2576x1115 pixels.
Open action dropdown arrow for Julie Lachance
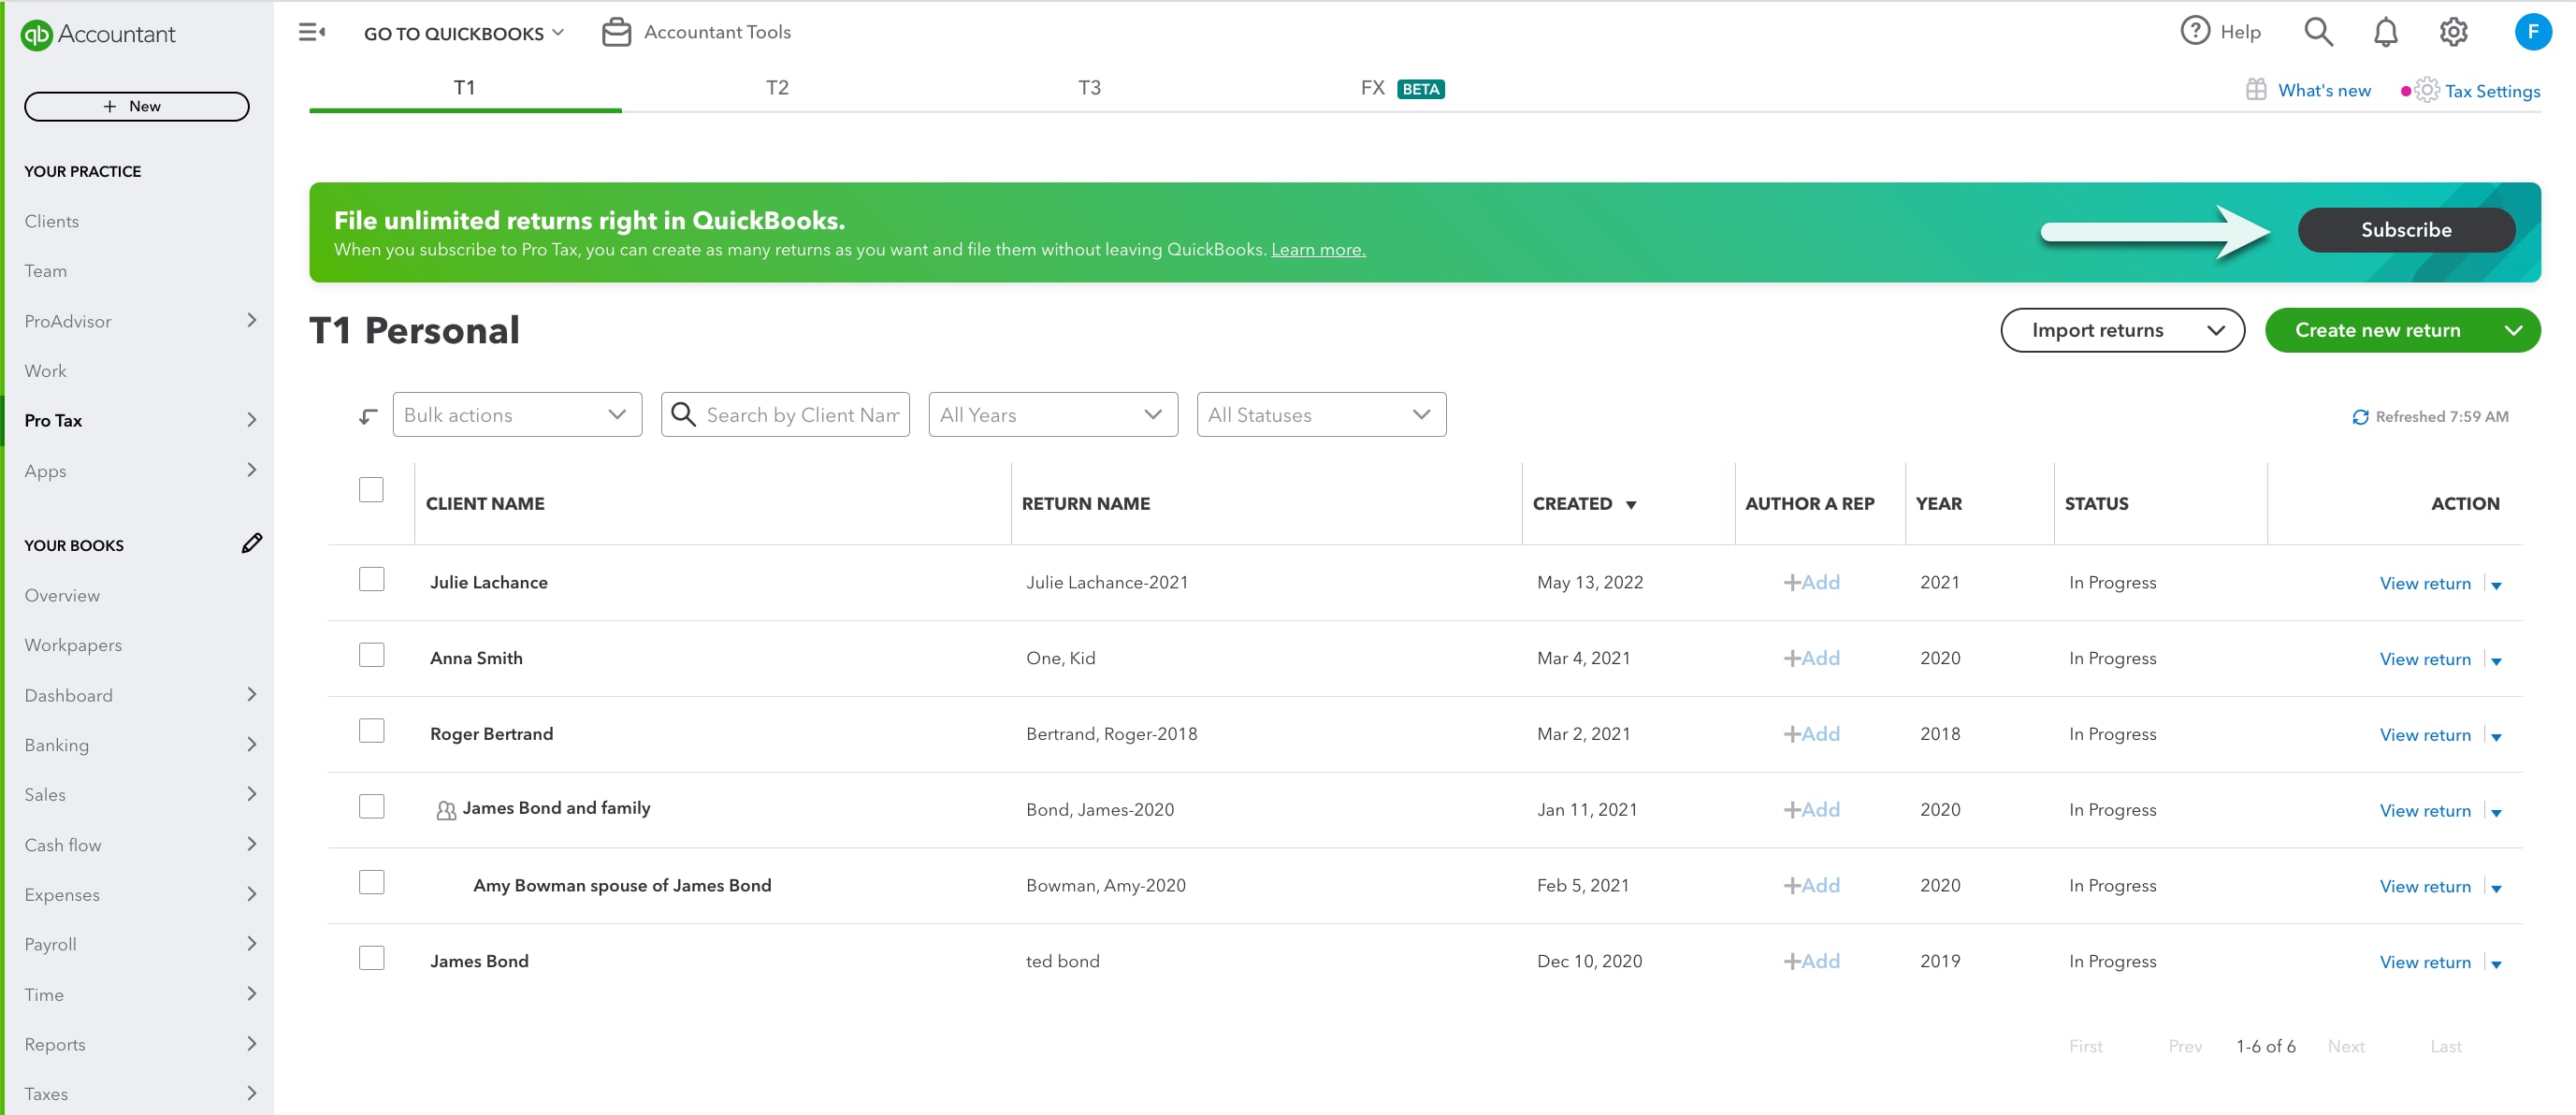click(x=2496, y=586)
